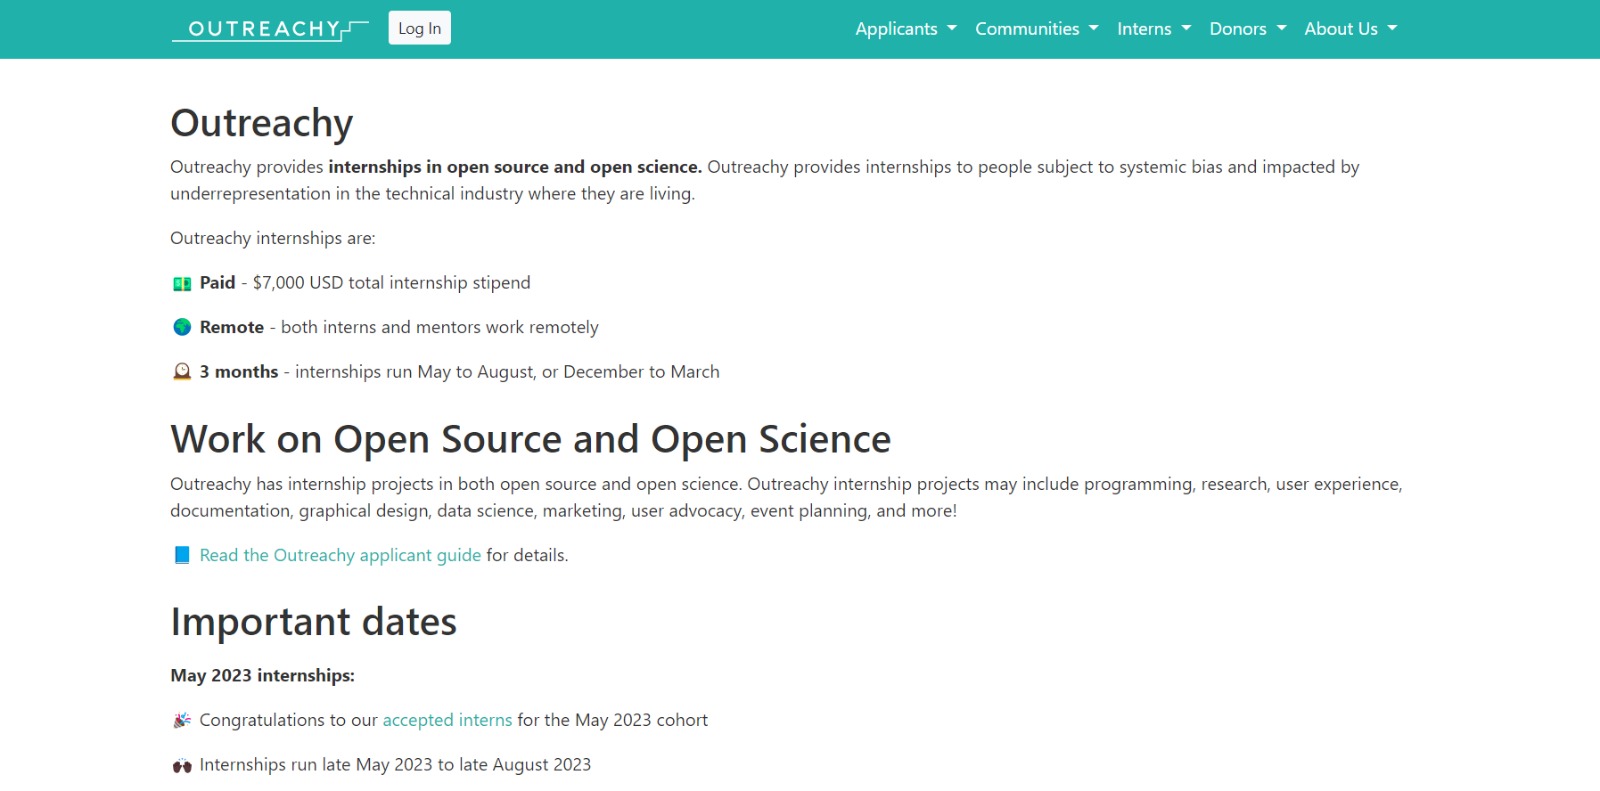Expand the Applicants dropdown menu
The height and width of the screenshot is (791, 1600).
(905, 29)
